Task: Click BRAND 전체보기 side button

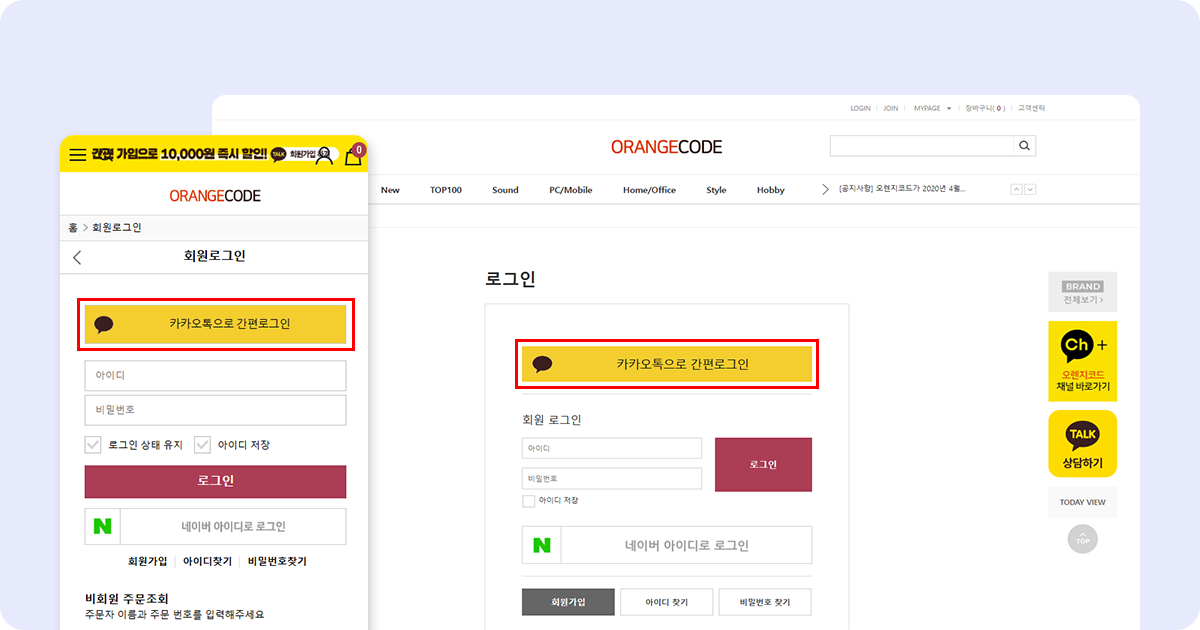Action: (x=1083, y=292)
